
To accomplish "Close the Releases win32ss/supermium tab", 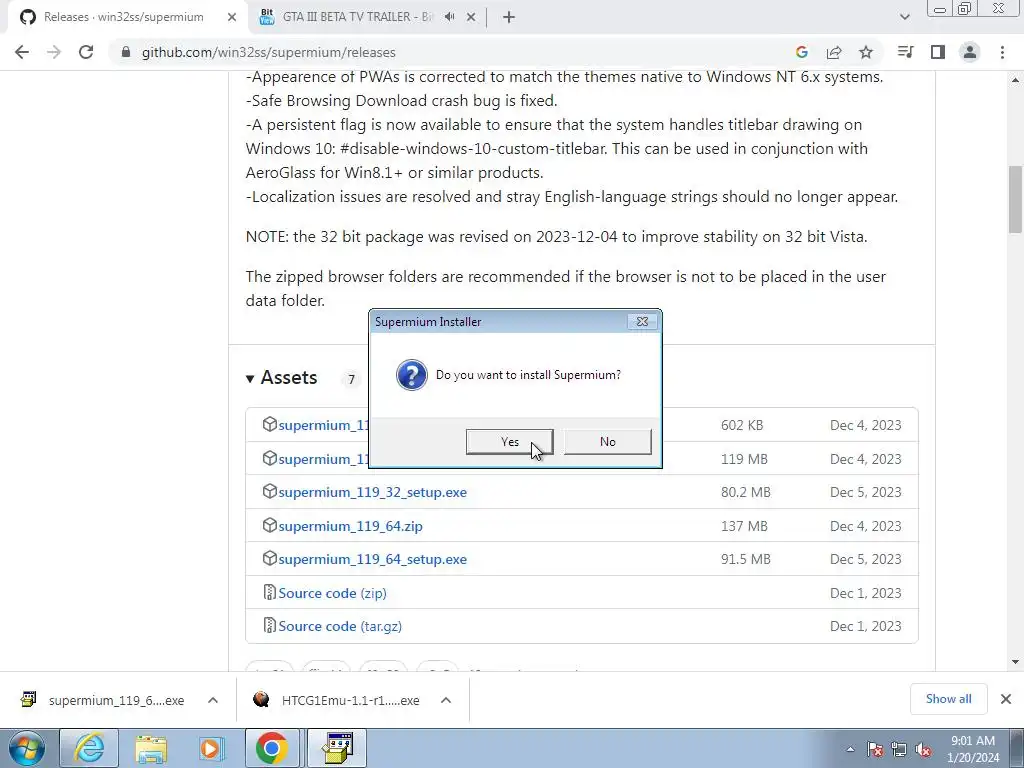I will 232,17.
